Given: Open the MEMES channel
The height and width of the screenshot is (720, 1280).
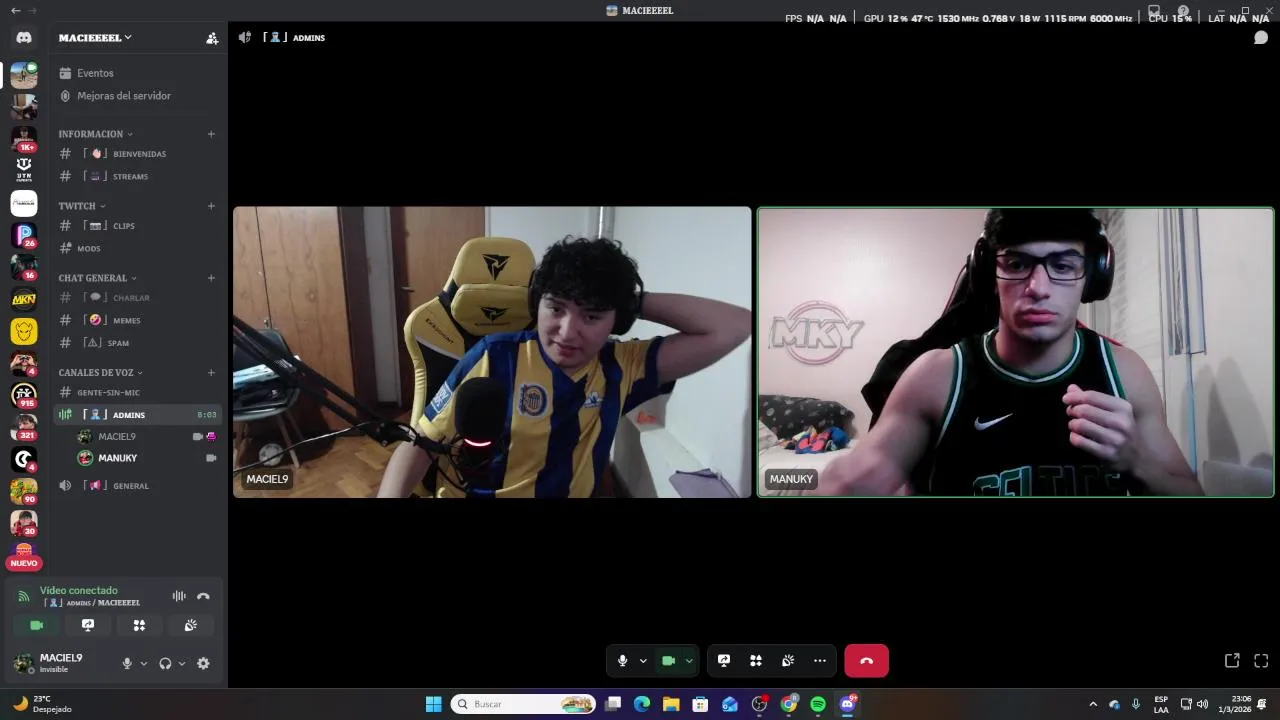Looking at the screenshot, I should (x=138, y=320).
